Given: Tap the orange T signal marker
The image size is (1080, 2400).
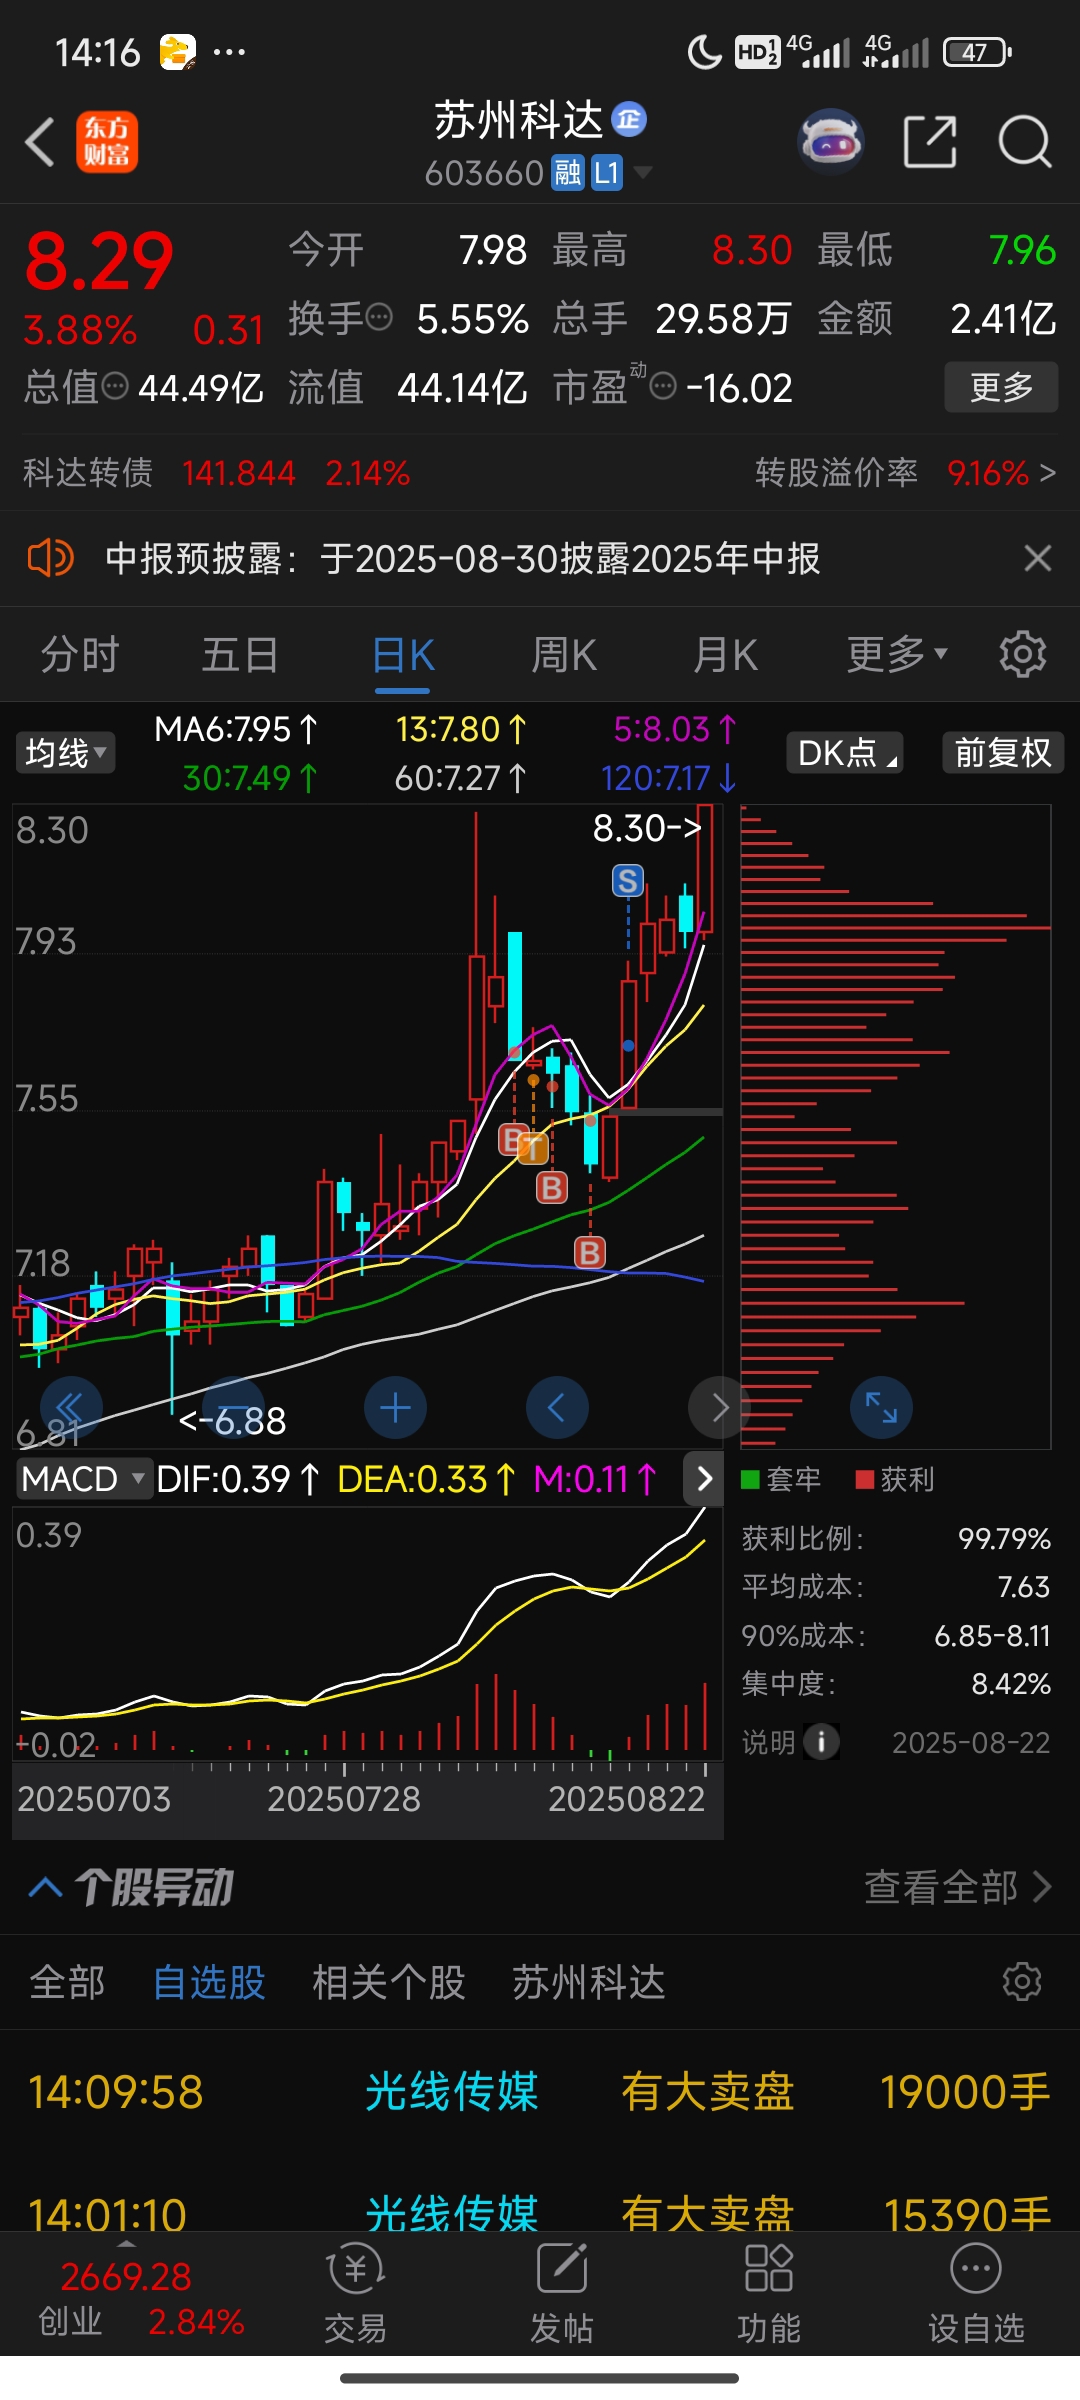Looking at the screenshot, I should pos(533,1148).
